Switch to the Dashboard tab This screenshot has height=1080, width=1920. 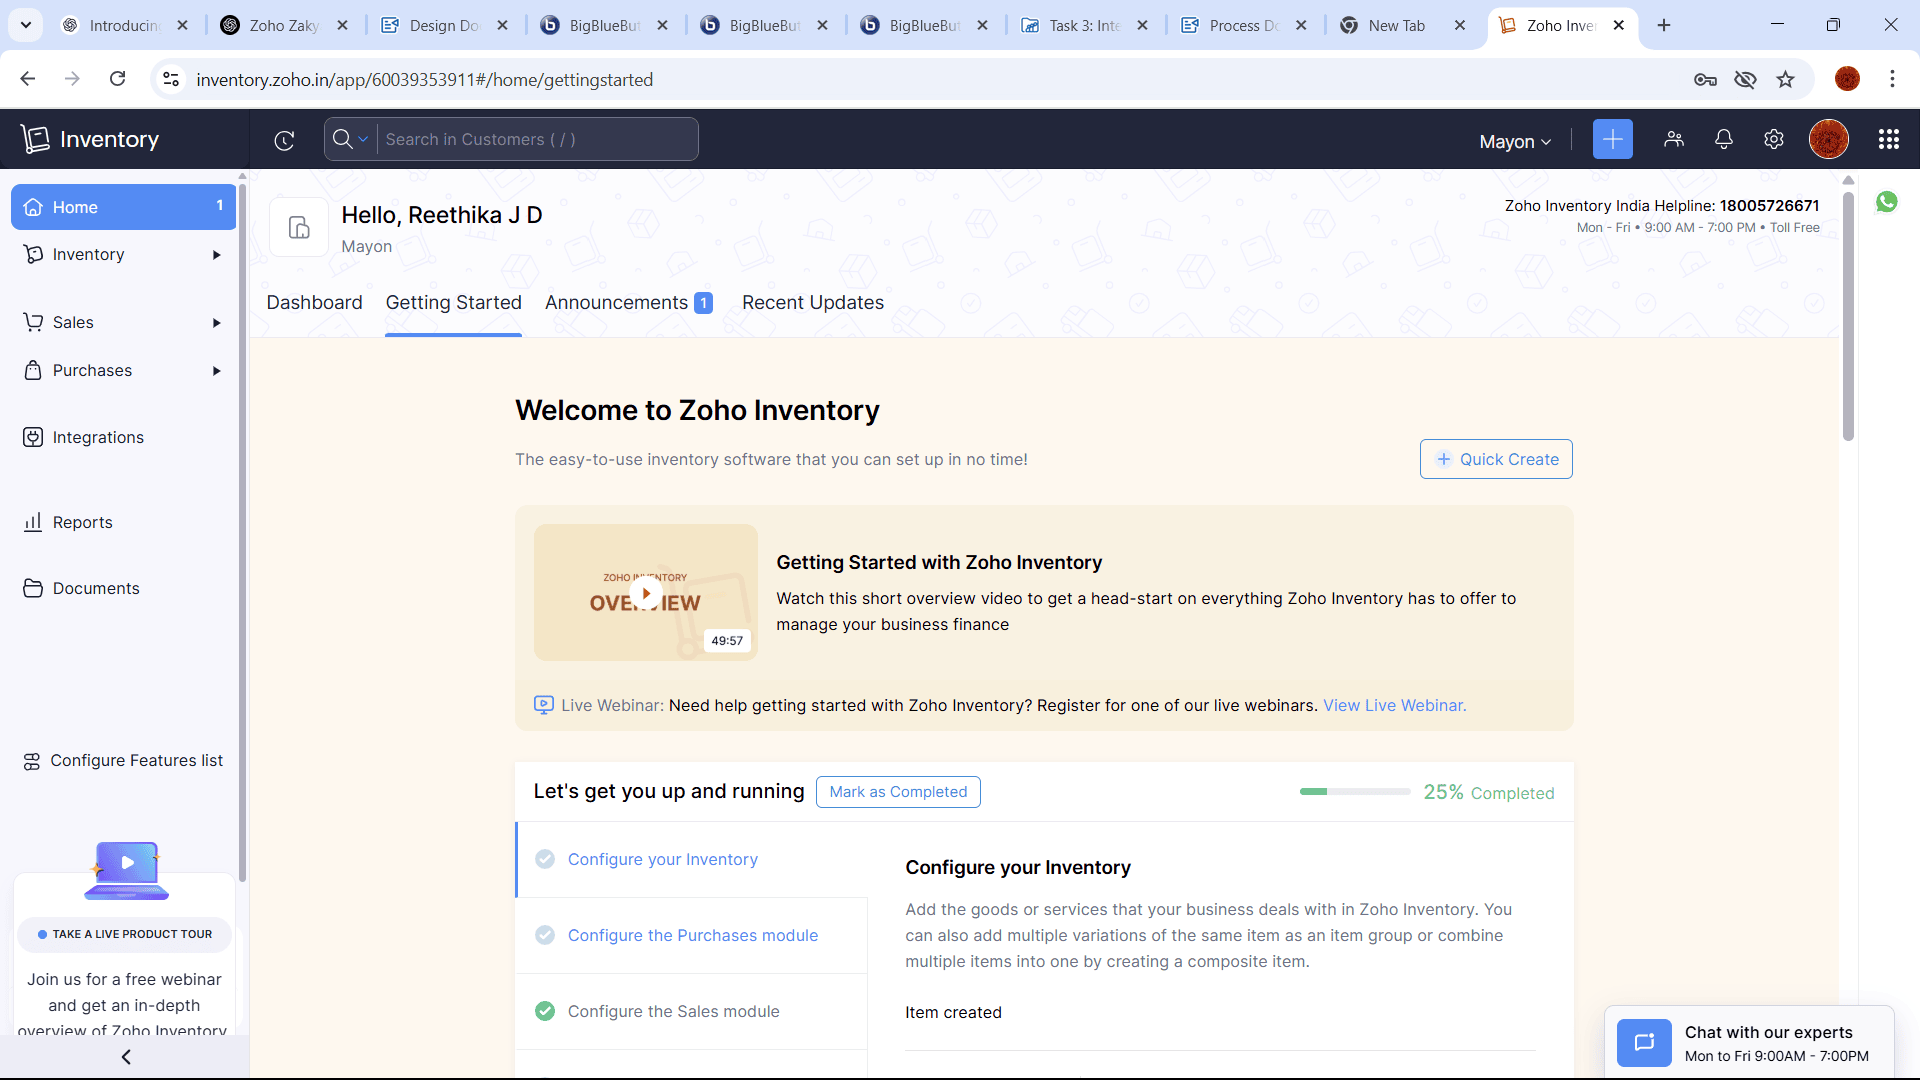[314, 303]
